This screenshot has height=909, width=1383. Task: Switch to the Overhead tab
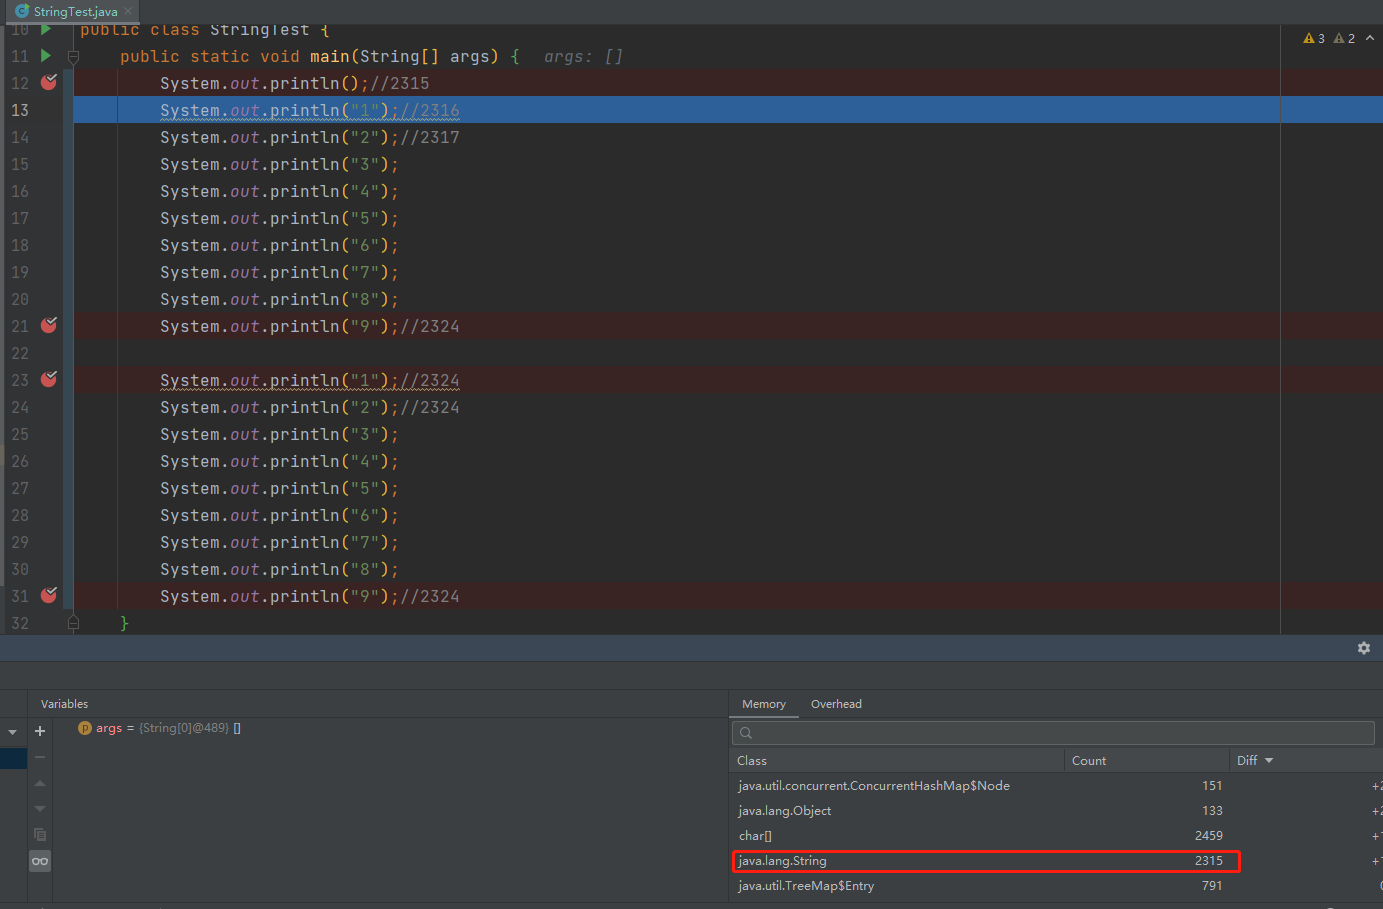[836, 704]
